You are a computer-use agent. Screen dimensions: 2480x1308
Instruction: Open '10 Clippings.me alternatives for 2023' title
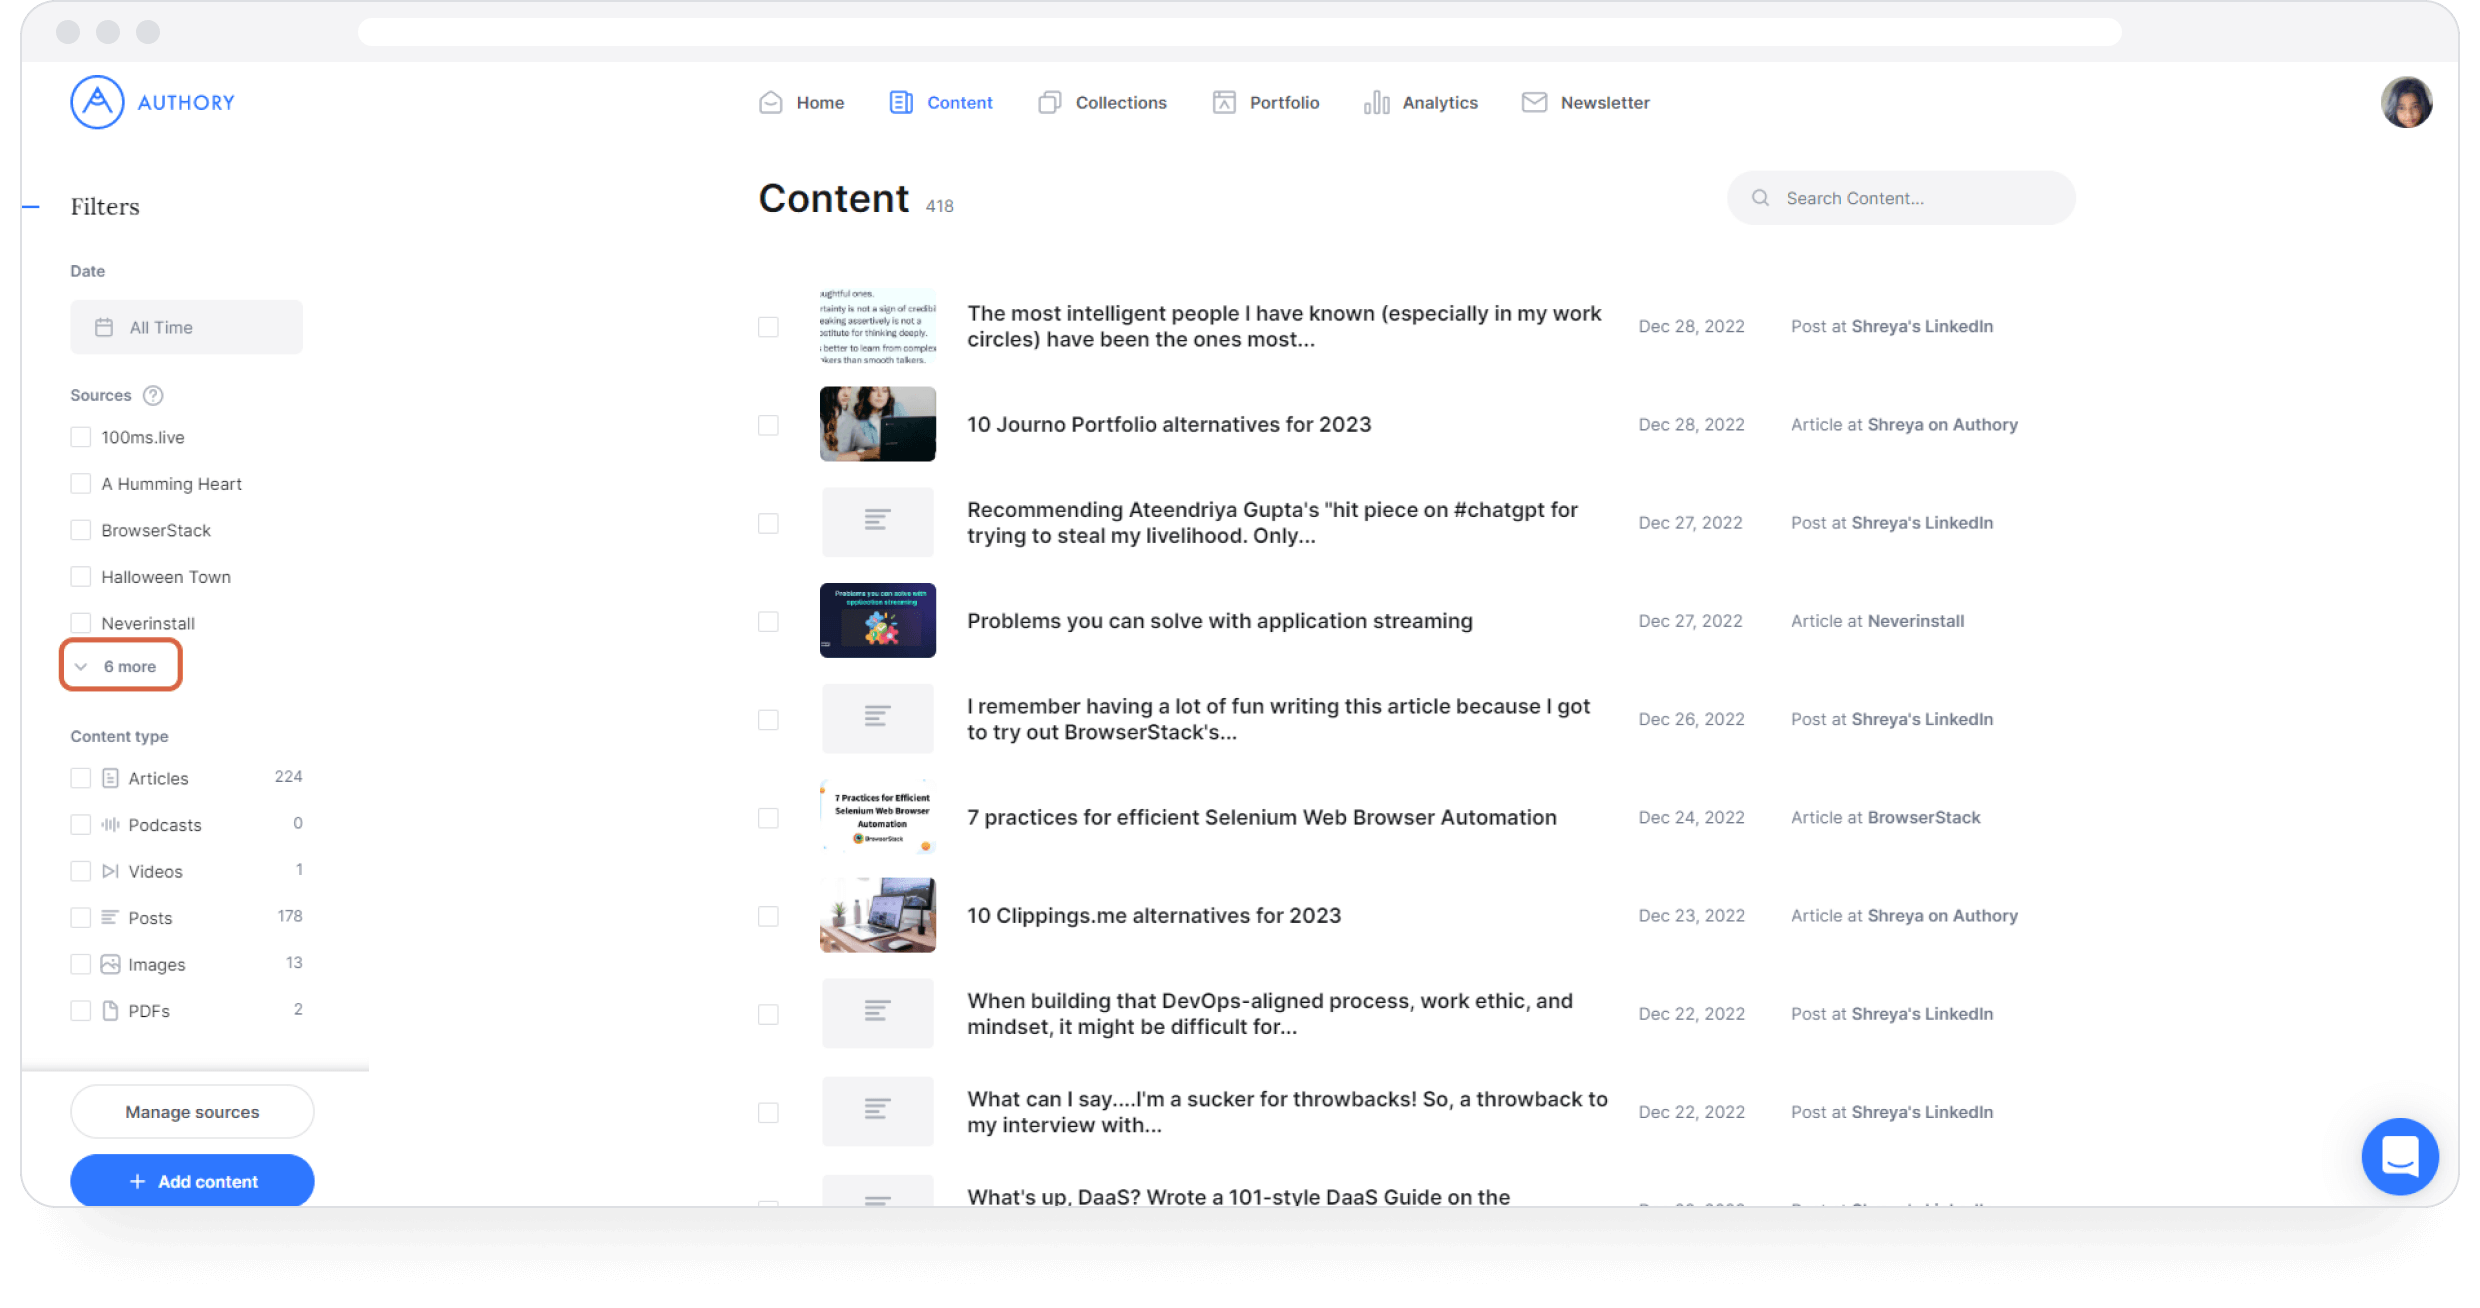tap(1154, 915)
